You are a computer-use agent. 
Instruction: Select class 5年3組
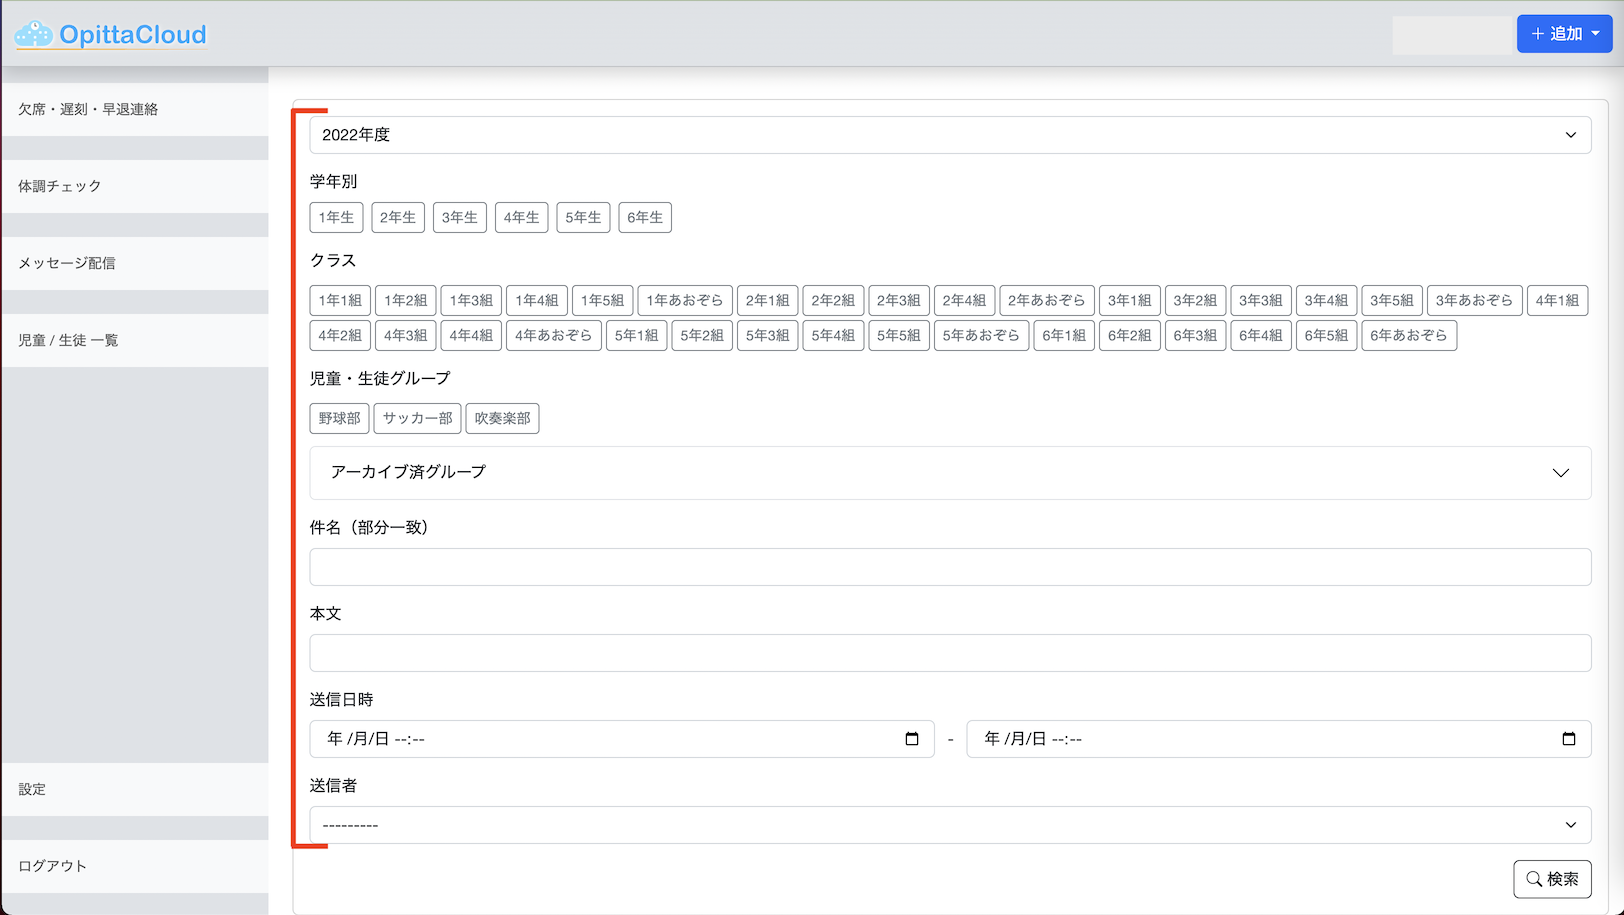(768, 335)
